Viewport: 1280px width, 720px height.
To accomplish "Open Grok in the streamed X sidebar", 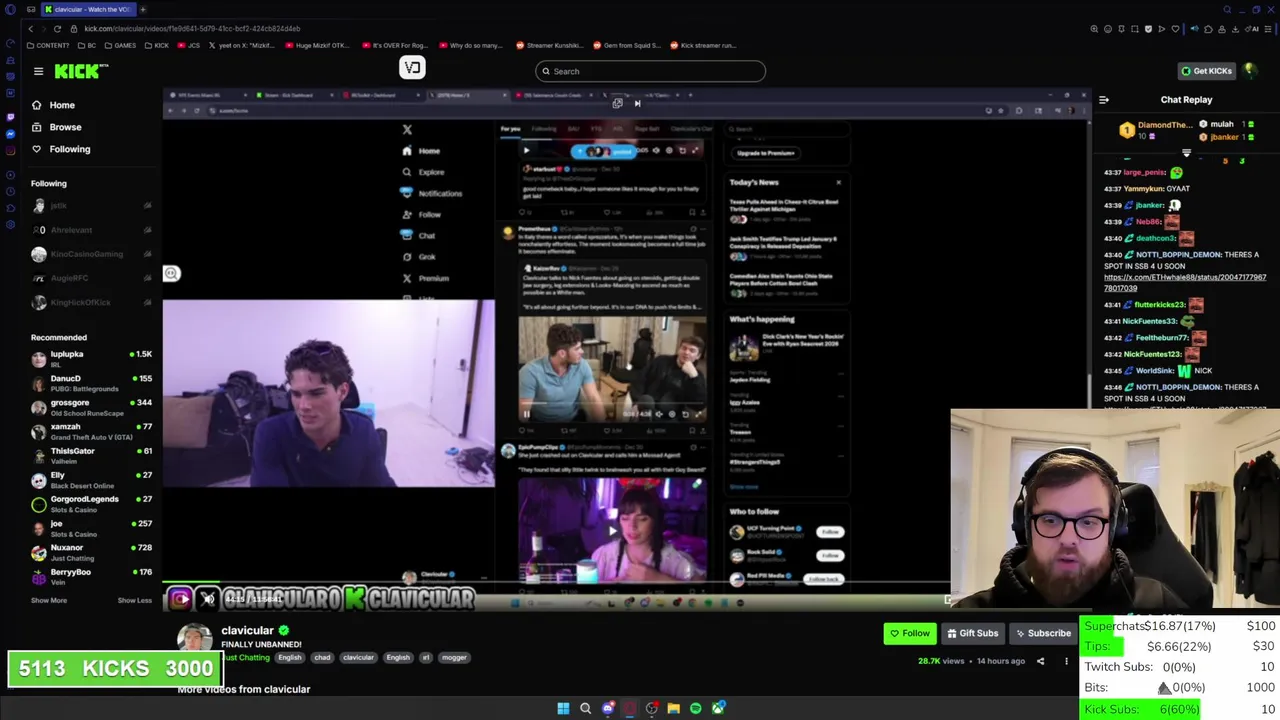I will click(x=420, y=257).
